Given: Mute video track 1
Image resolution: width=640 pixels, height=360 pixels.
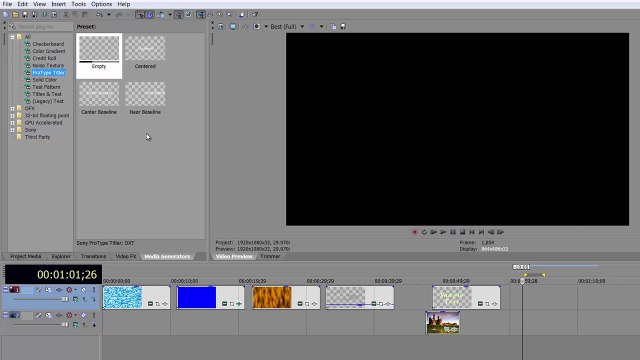Looking at the screenshot, I should point(84,290).
